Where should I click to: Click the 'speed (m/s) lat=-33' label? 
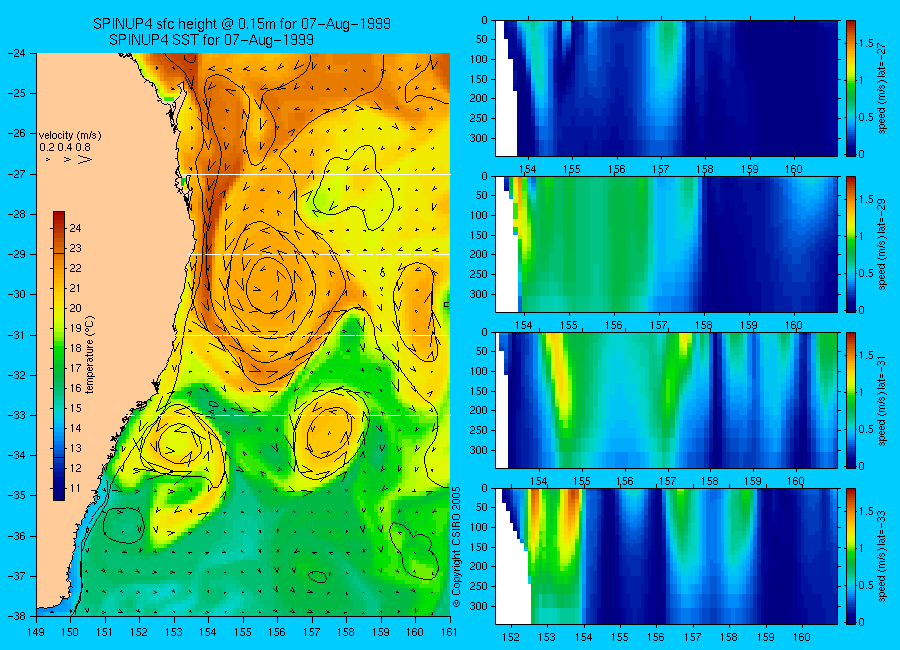pos(882,556)
